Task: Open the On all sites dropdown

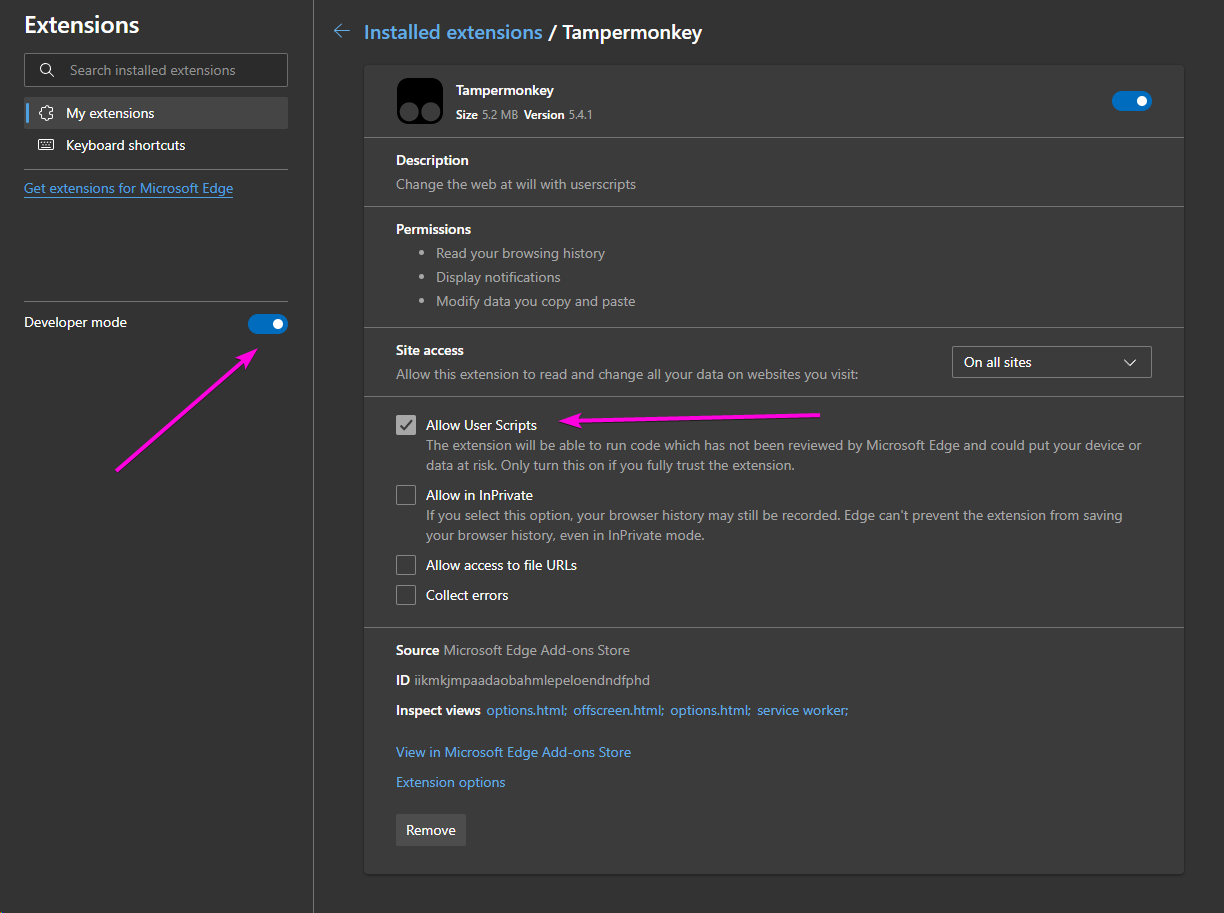Action: 1052,362
